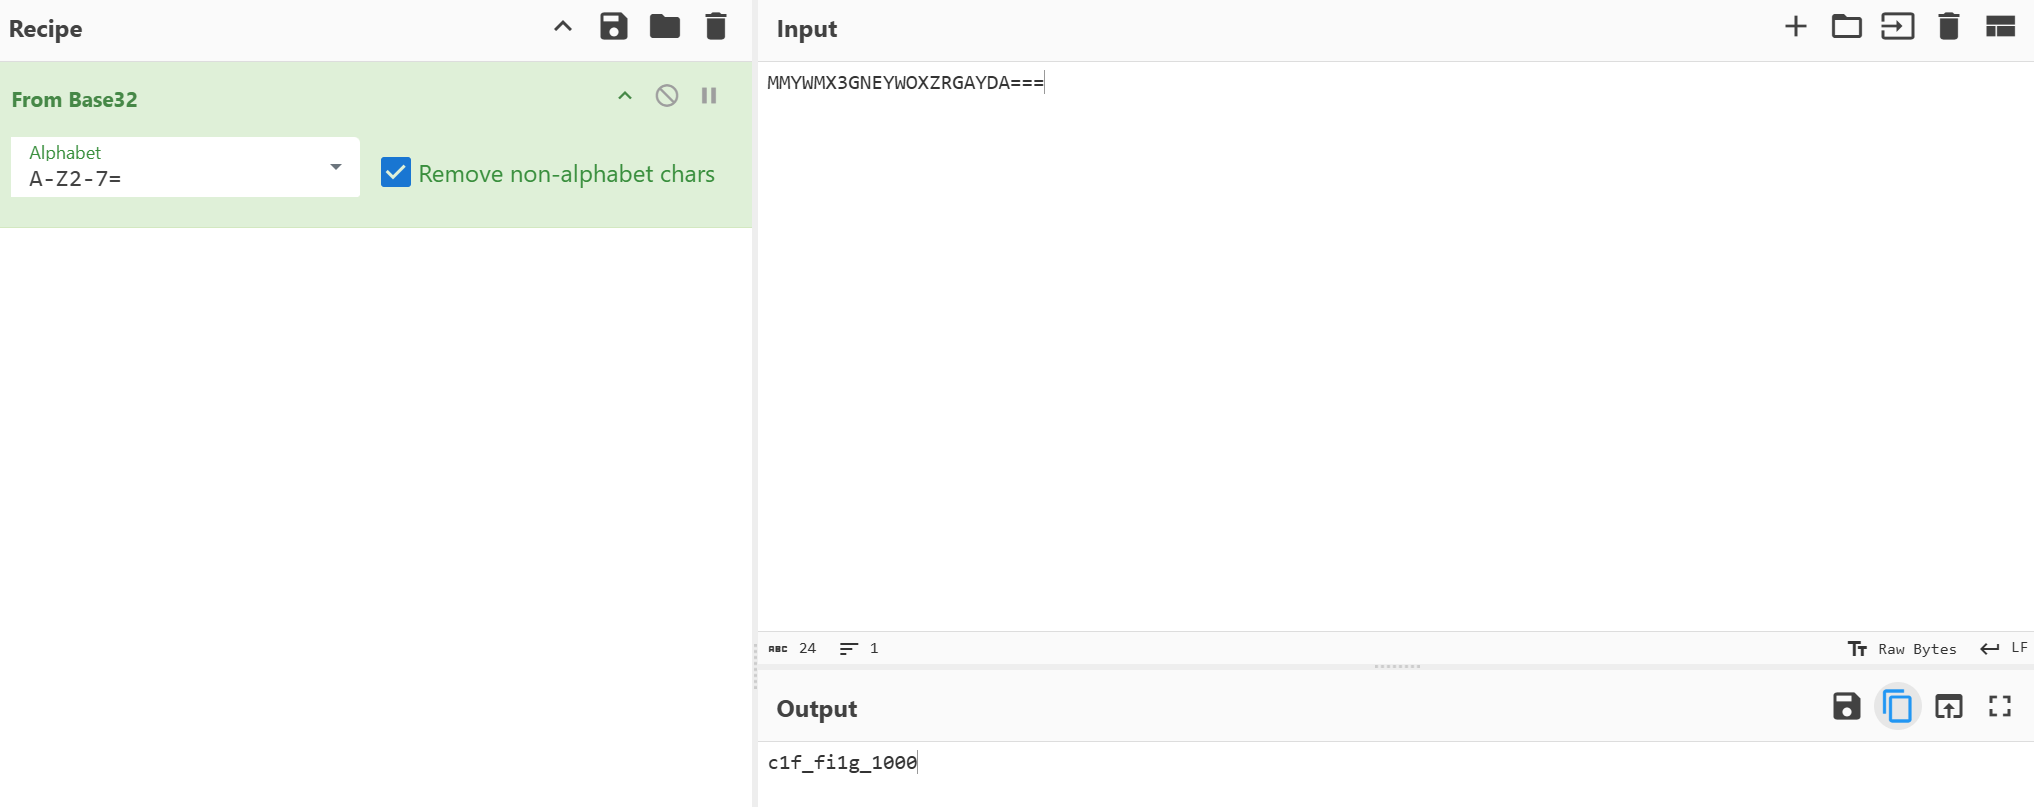Screen dimensions: 2034x807
Task: Change Raw Bytes input encoding
Action: pos(1902,649)
